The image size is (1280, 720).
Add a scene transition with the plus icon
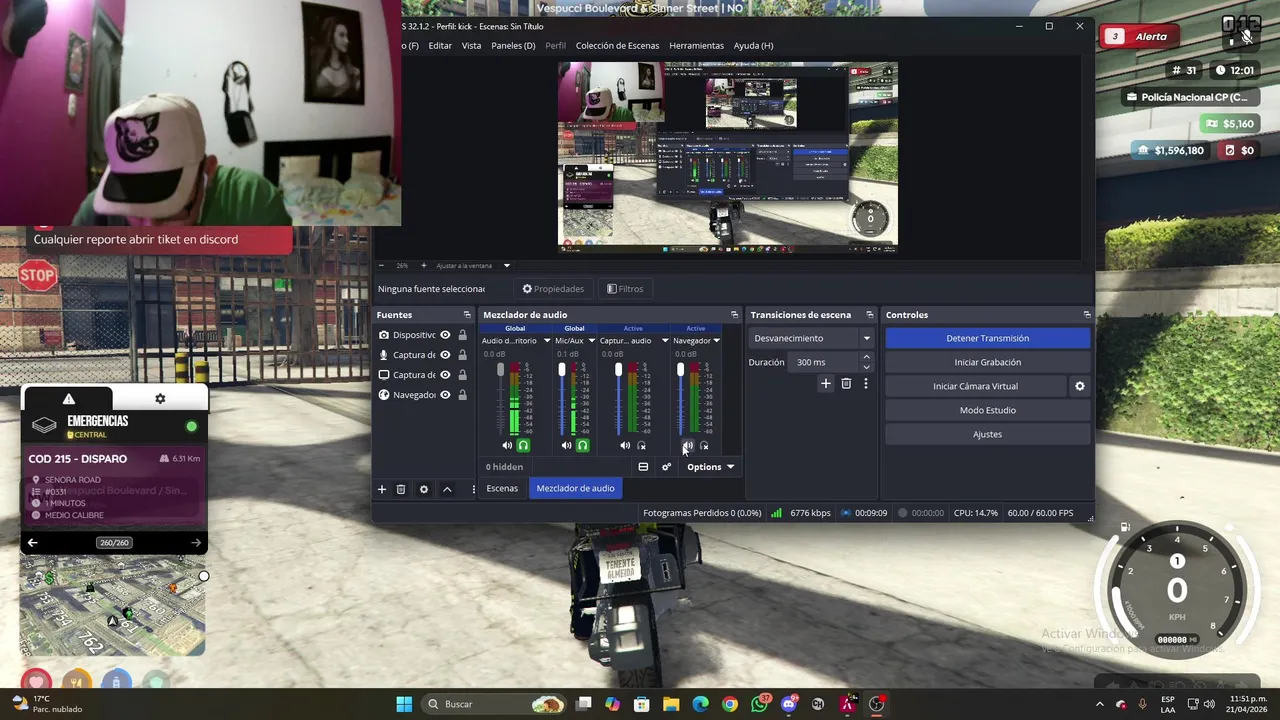click(x=826, y=383)
